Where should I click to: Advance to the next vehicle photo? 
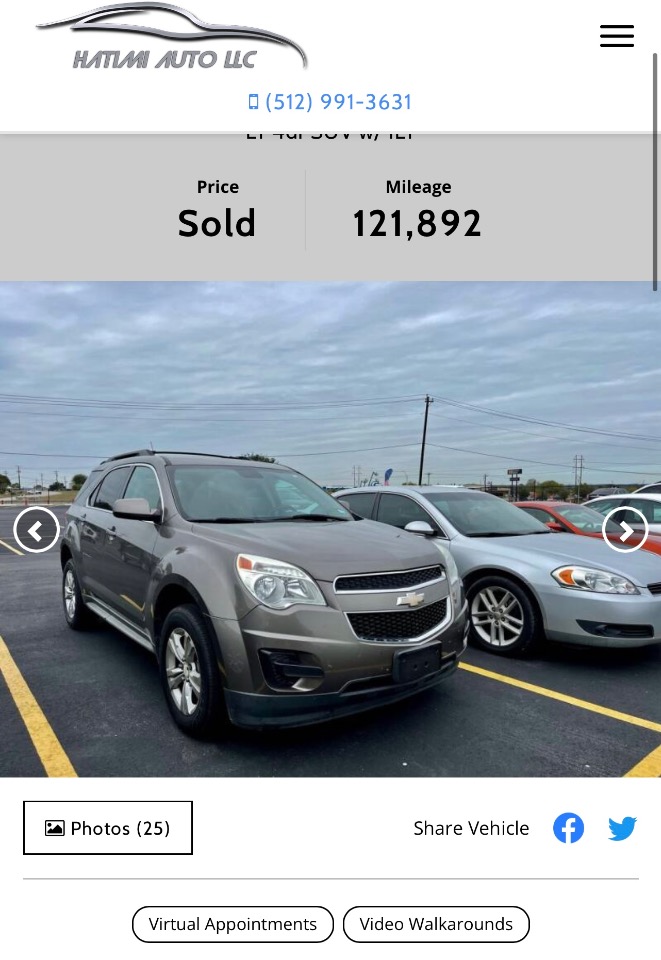tap(625, 530)
